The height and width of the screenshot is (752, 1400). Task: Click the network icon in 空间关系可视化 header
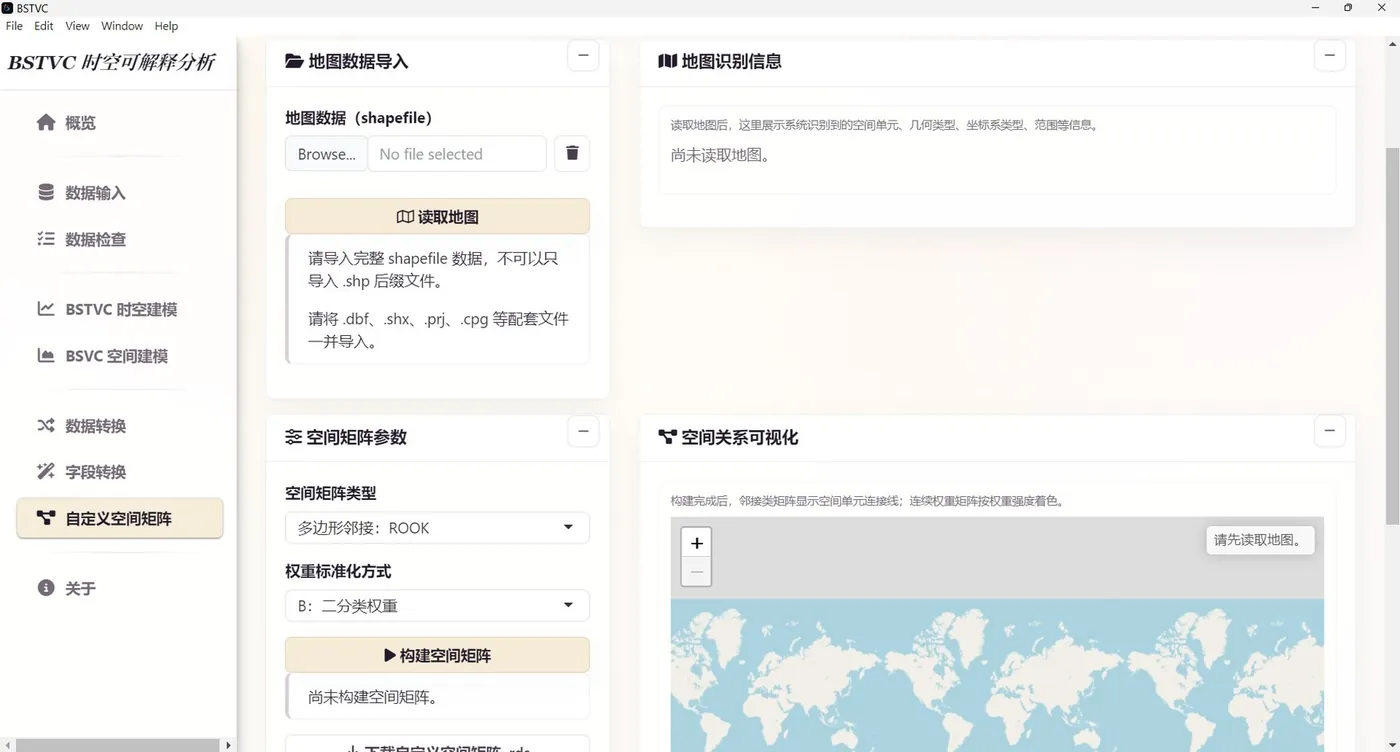(667, 437)
